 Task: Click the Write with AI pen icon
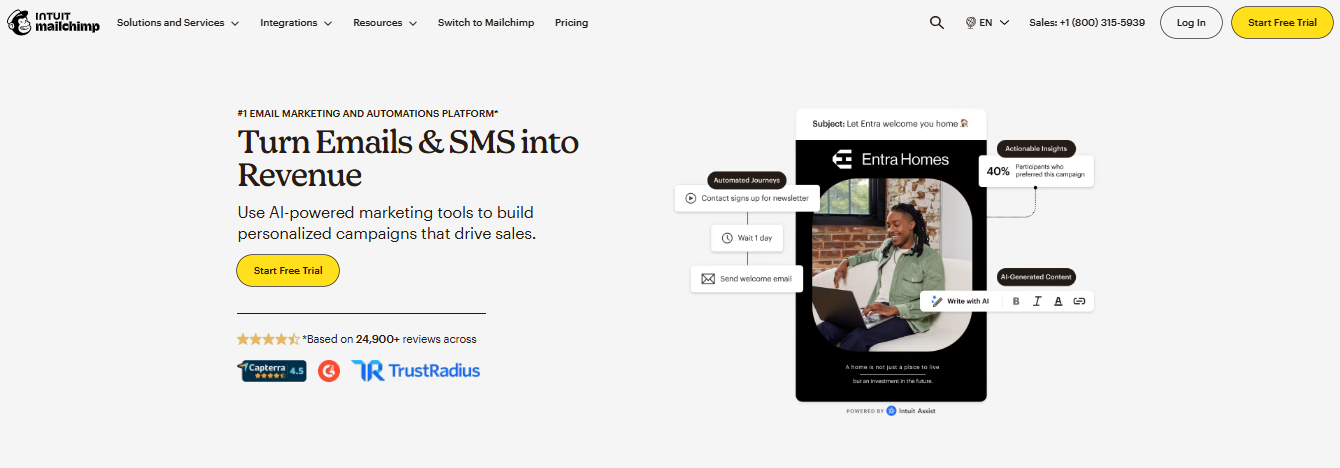point(937,301)
